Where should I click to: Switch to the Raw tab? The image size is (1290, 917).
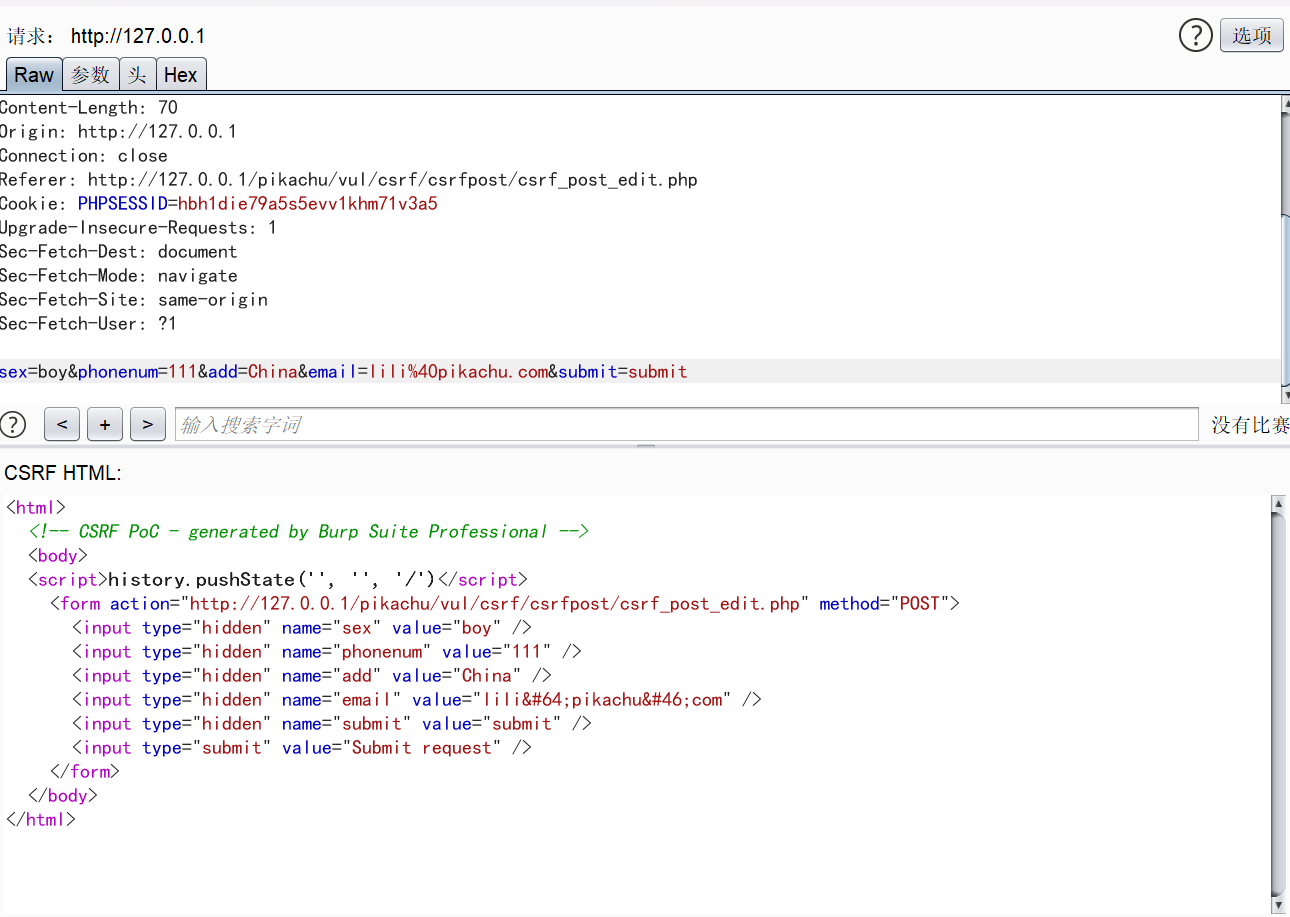pyautogui.click(x=34, y=75)
